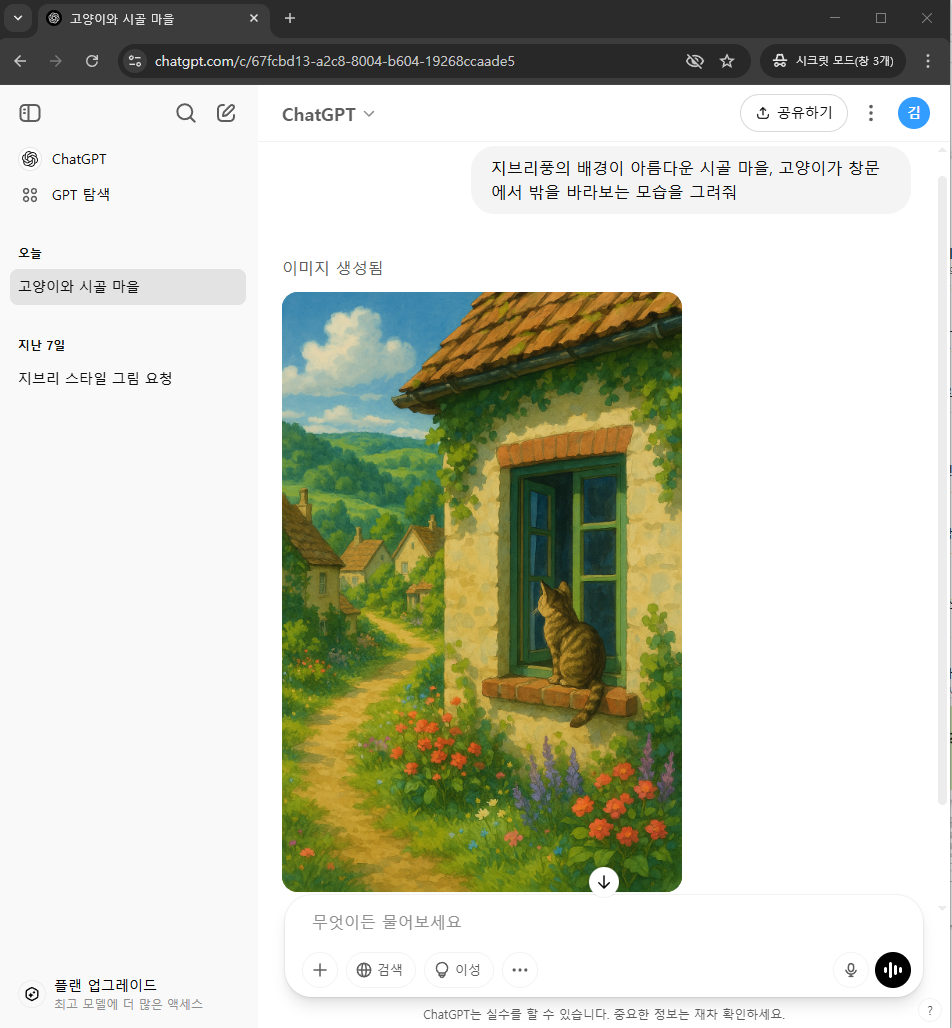The width and height of the screenshot is (952, 1028).
Task: Click the 오늘 section heading
Action: click(30, 253)
